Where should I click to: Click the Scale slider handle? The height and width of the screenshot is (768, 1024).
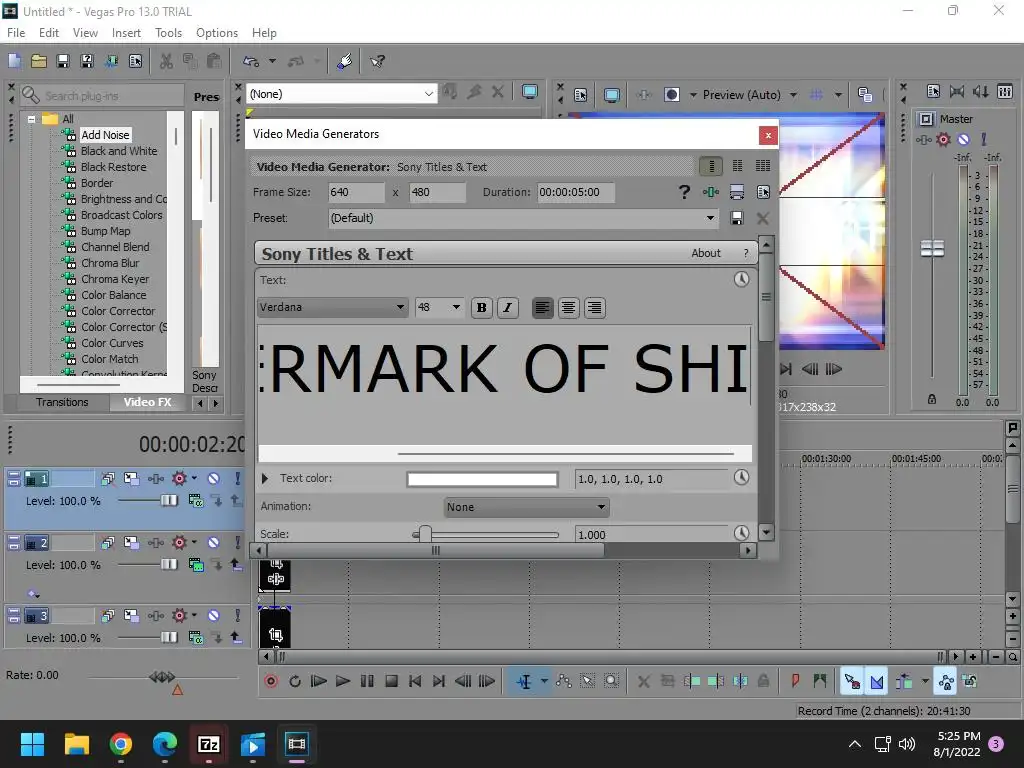[424, 534]
